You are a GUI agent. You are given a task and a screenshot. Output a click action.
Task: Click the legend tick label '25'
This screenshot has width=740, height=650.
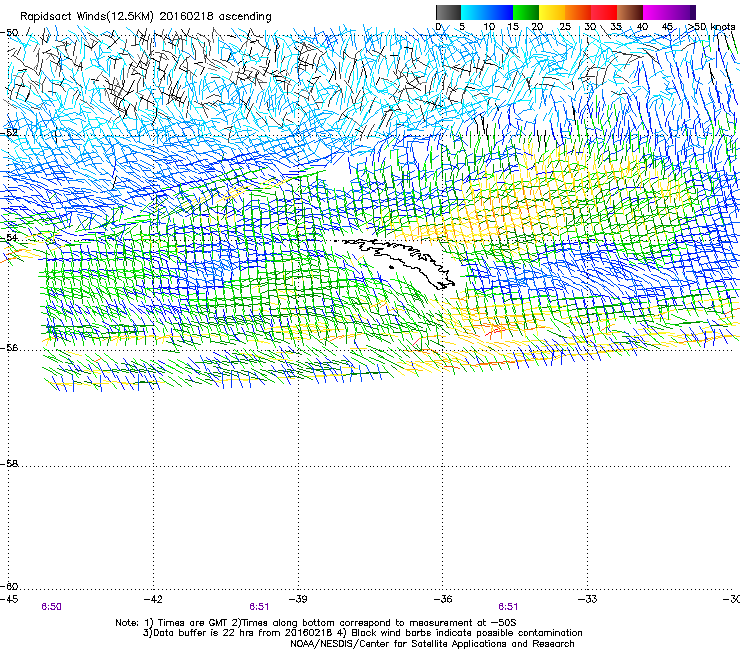[564, 27]
